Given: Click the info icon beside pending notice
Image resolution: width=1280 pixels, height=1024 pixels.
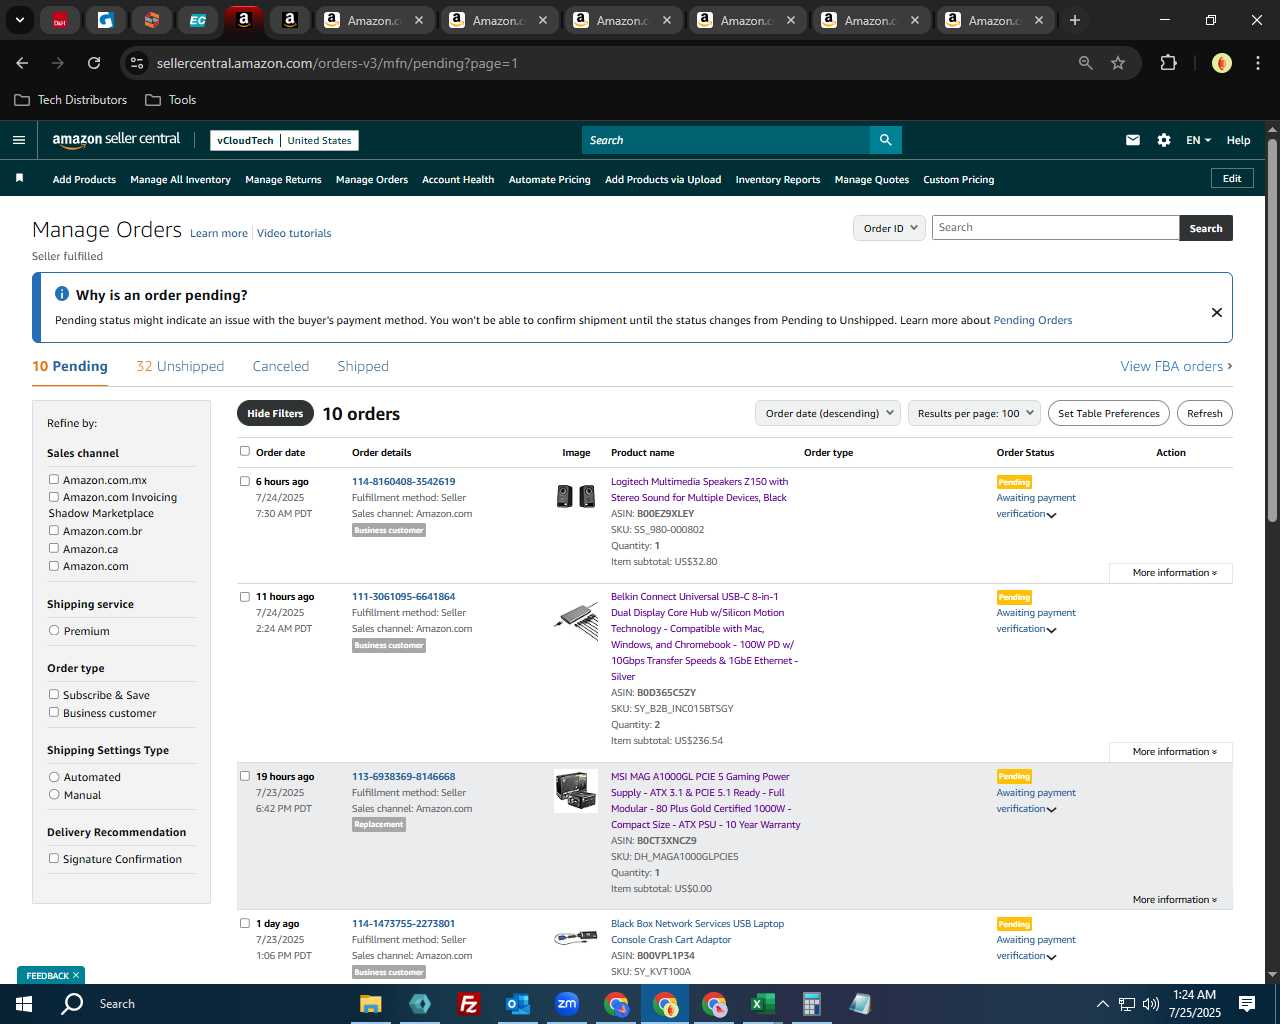Looking at the screenshot, I should 62,294.
